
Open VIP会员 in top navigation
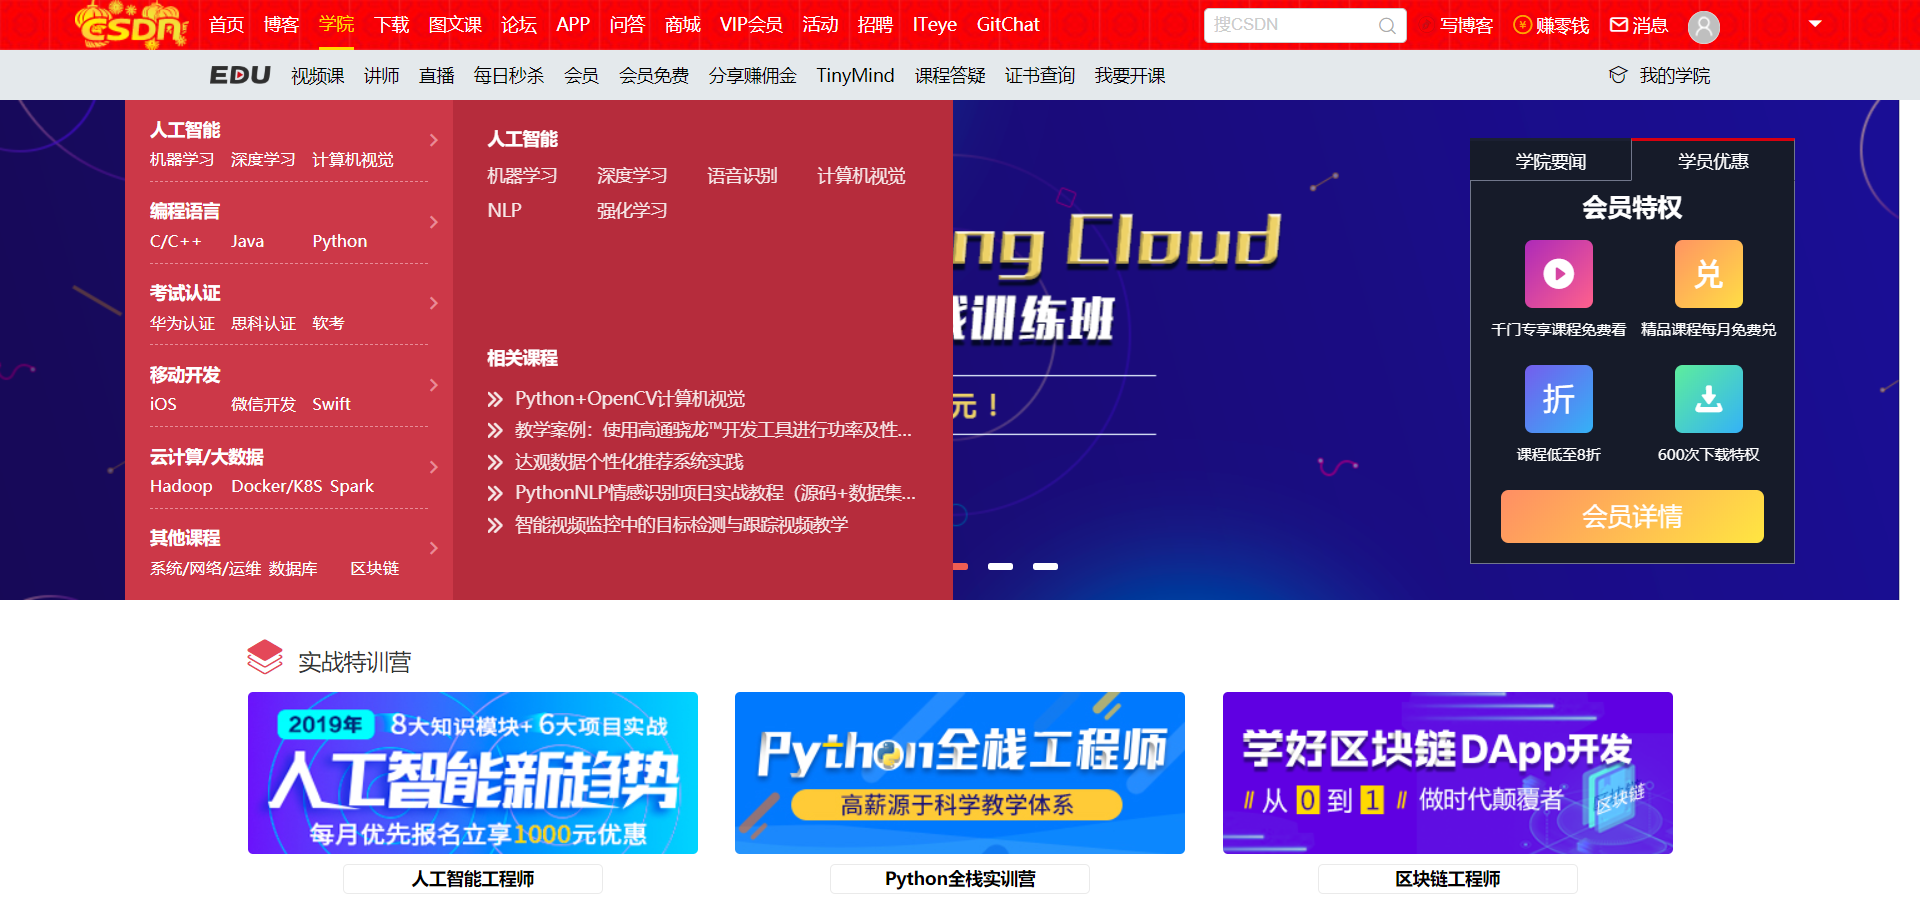pyautogui.click(x=751, y=25)
